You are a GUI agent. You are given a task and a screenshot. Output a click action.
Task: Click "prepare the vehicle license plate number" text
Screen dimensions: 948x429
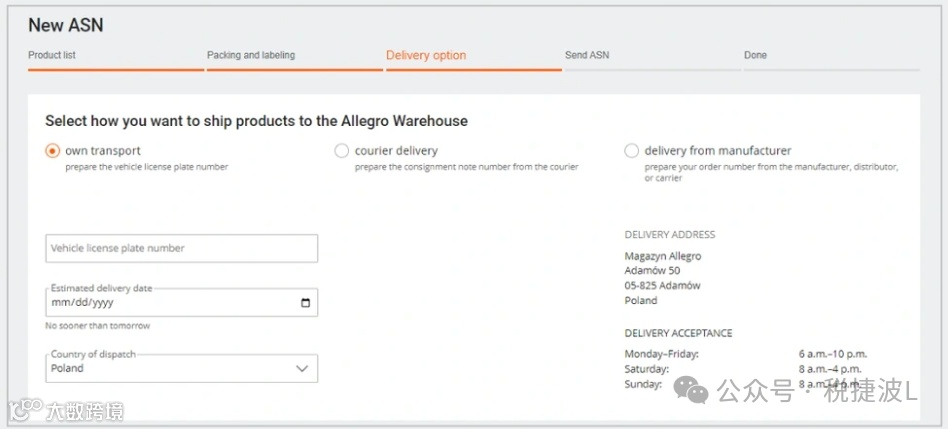tap(147, 167)
